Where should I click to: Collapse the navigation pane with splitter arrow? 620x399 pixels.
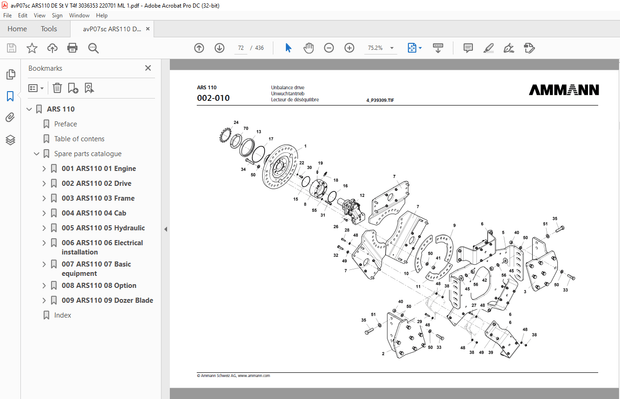click(x=165, y=229)
